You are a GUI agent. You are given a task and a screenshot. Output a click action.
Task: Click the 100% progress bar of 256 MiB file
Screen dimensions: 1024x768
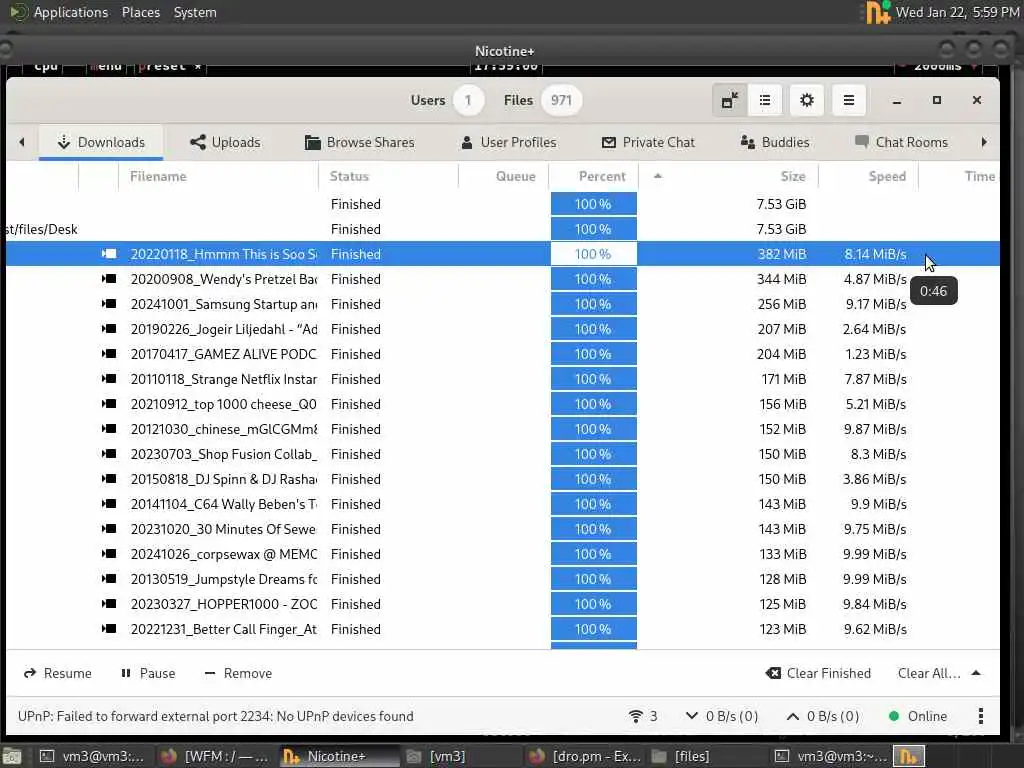coord(594,304)
